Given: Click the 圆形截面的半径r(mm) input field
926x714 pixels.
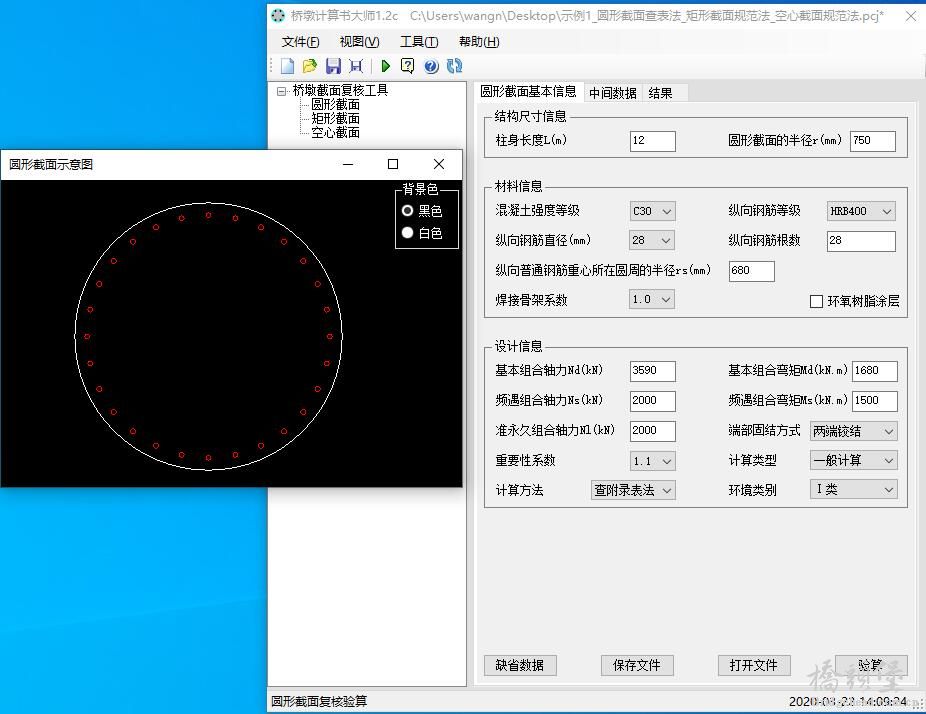Looking at the screenshot, I should coord(873,141).
